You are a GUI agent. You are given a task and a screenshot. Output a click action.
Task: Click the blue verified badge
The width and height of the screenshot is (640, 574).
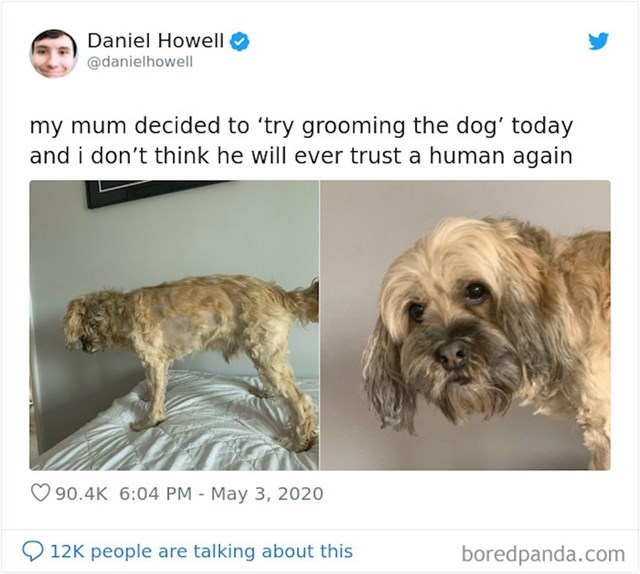(x=240, y=42)
